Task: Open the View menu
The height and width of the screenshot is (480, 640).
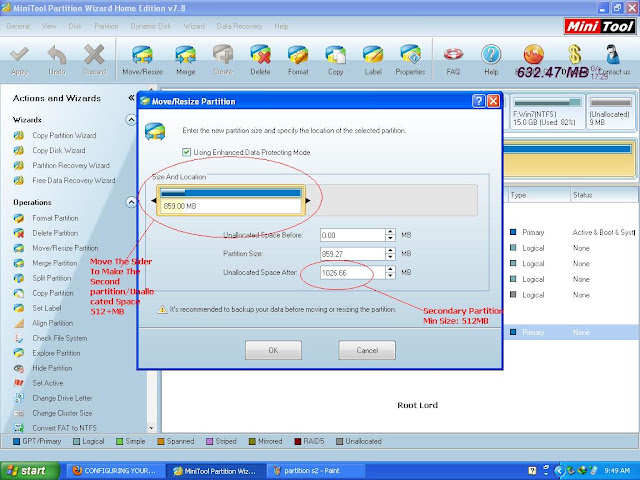Action: [x=49, y=26]
